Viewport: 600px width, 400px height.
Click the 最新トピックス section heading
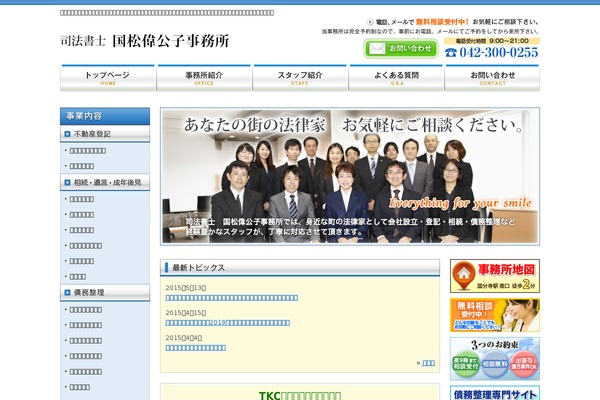[x=300, y=268]
